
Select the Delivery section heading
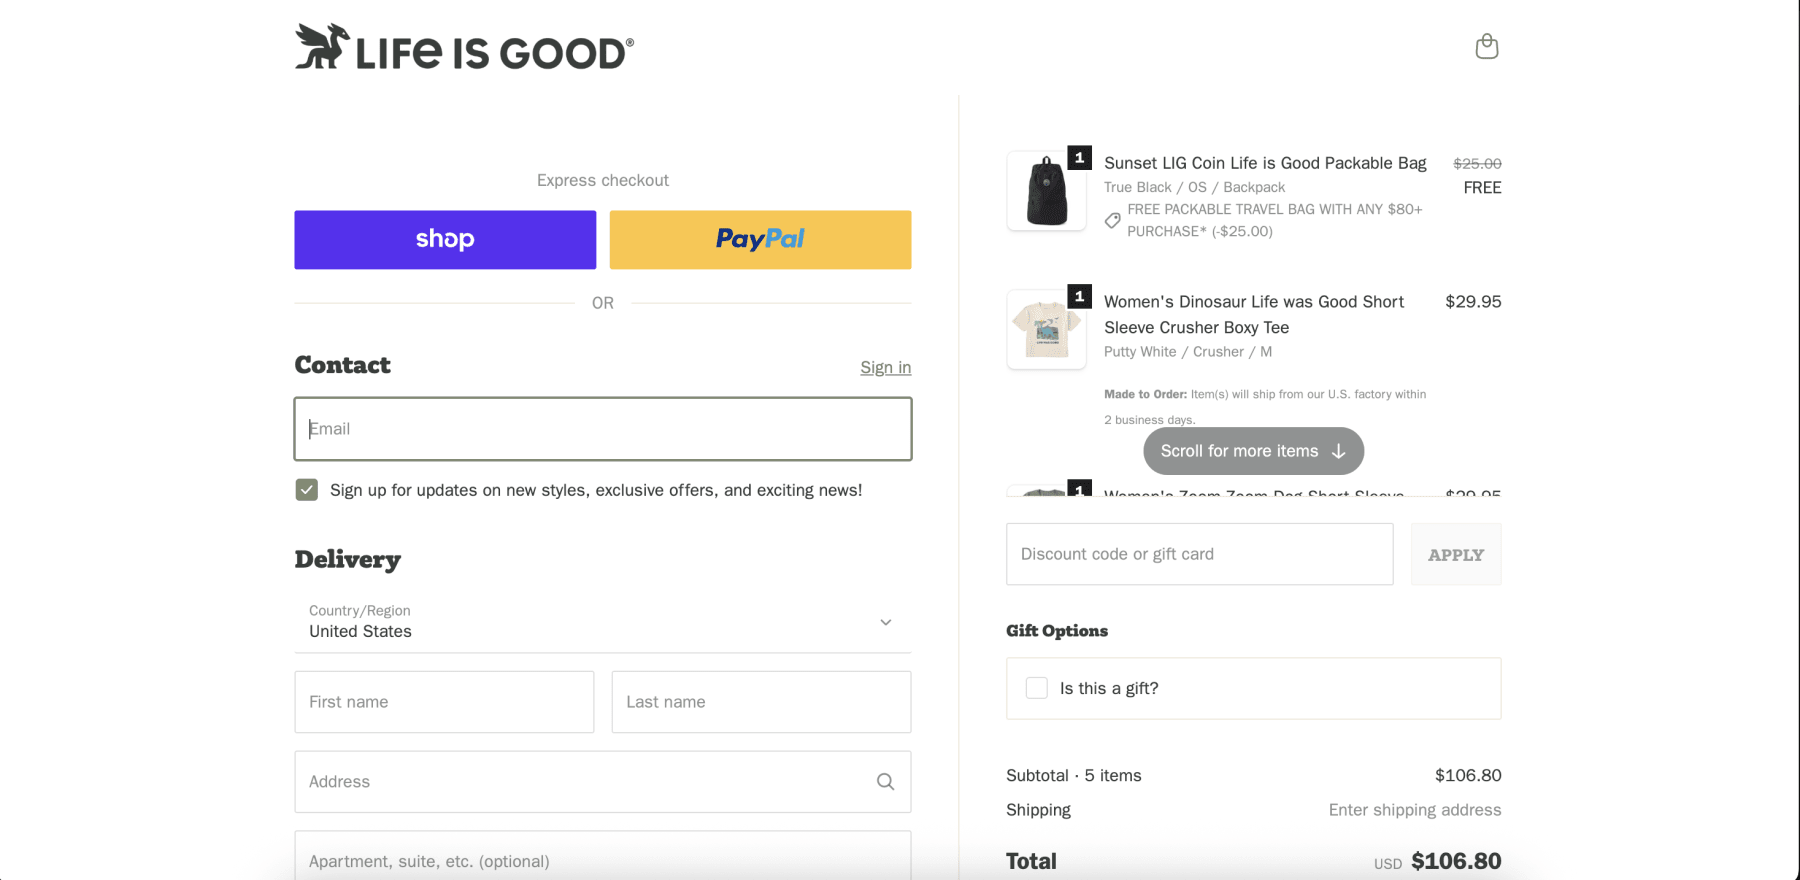(x=347, y=559)
